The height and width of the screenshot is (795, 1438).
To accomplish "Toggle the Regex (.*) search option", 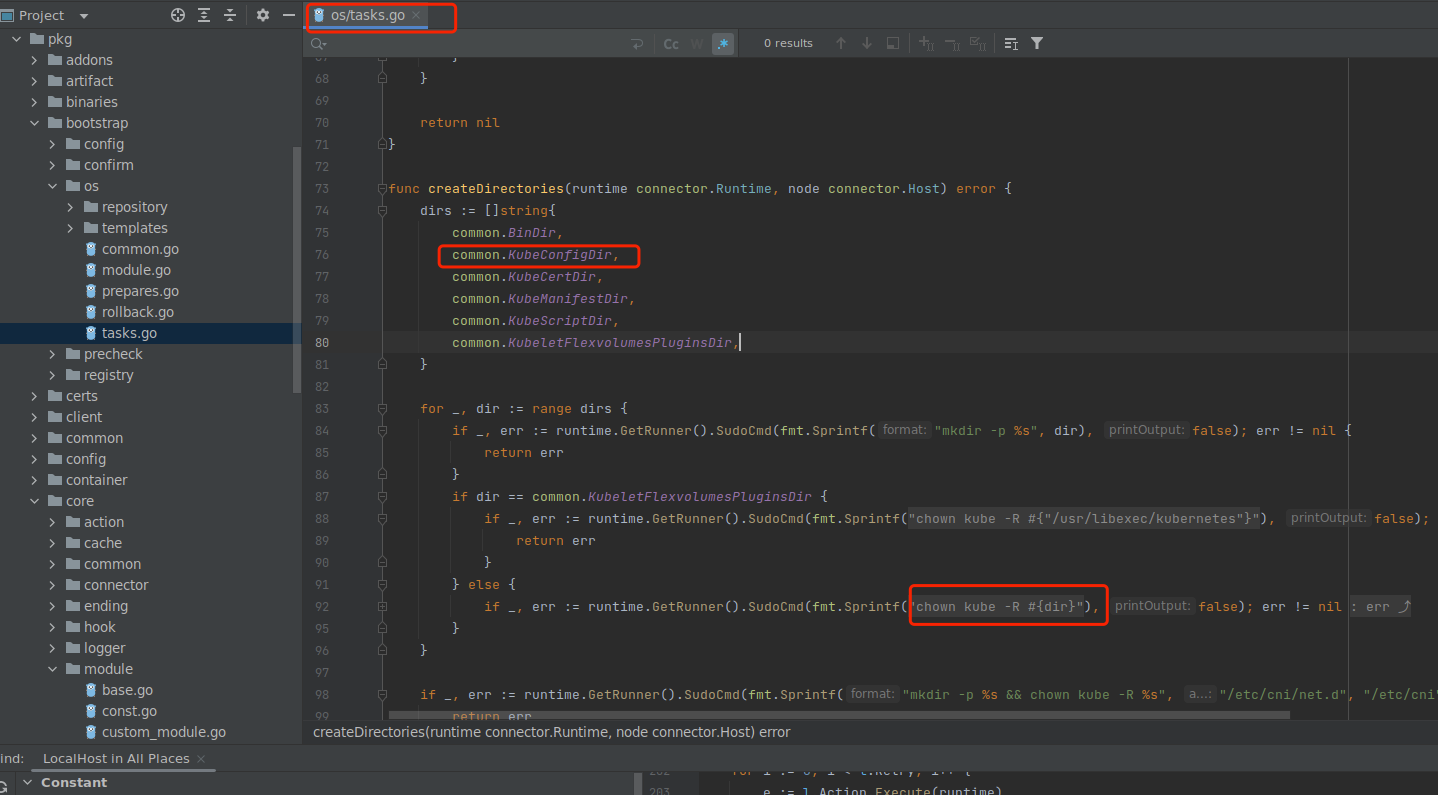I will (722, 43).
